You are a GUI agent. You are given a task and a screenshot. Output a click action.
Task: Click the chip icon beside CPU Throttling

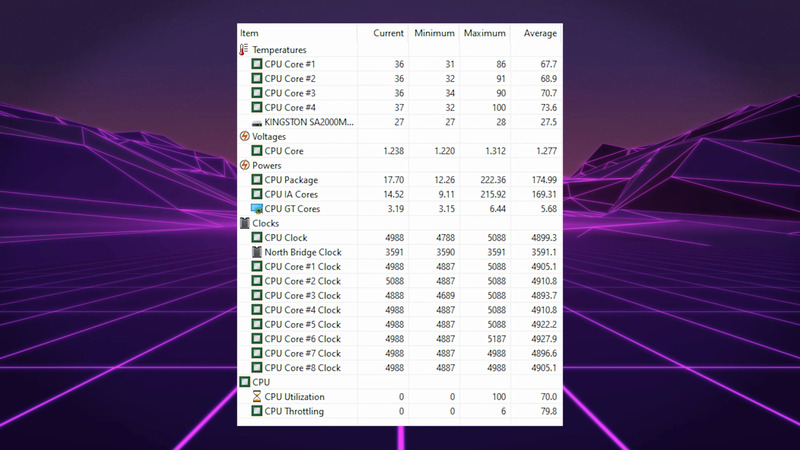tap(257, 411)
